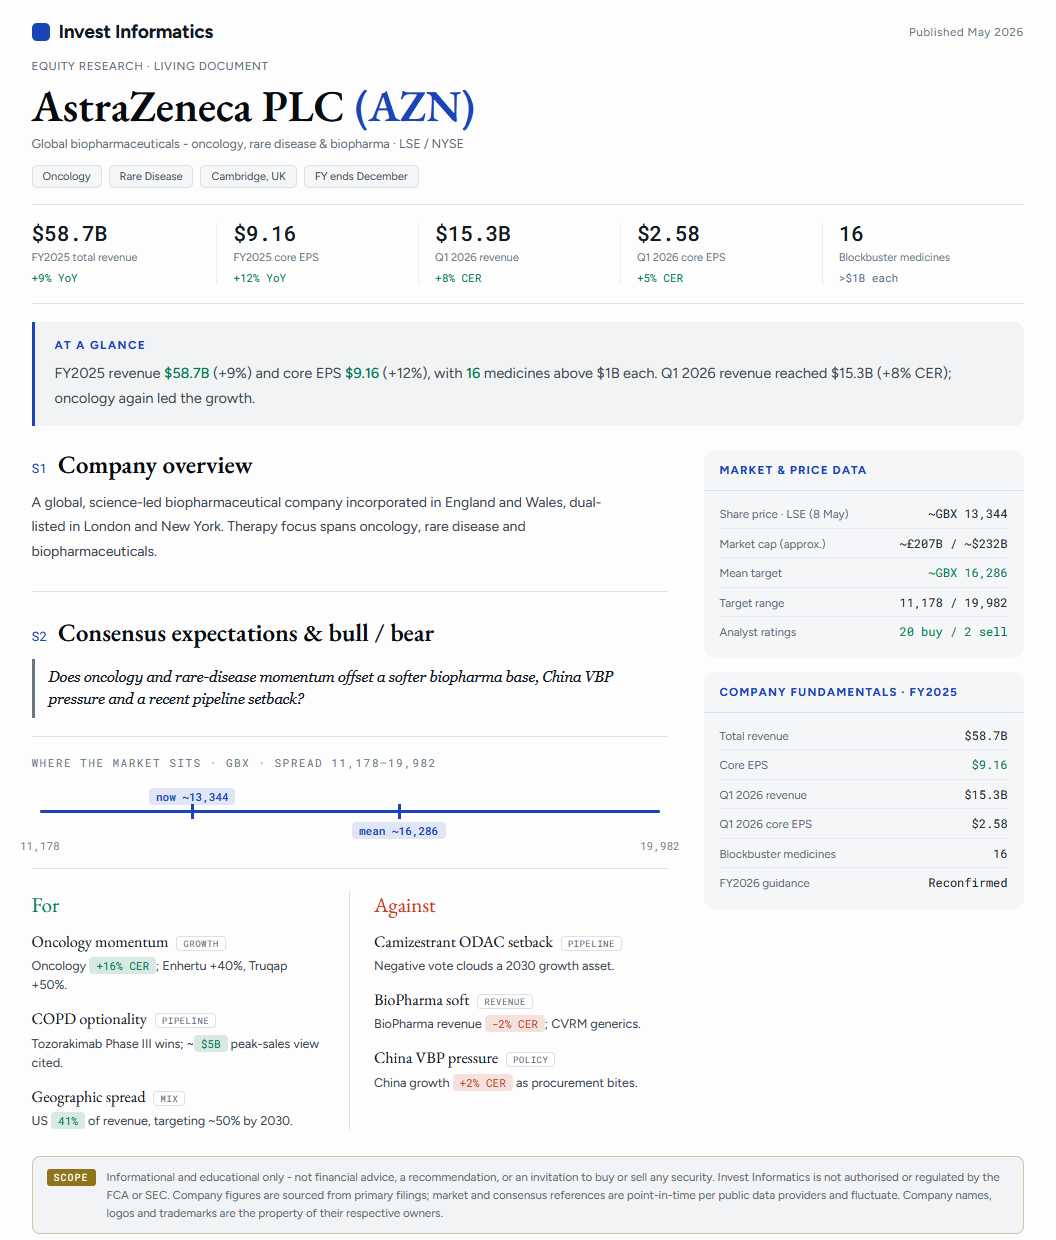
Task: Click the PIPELINE tag beside COPD optionality
Action: (x=185, y=1021)
